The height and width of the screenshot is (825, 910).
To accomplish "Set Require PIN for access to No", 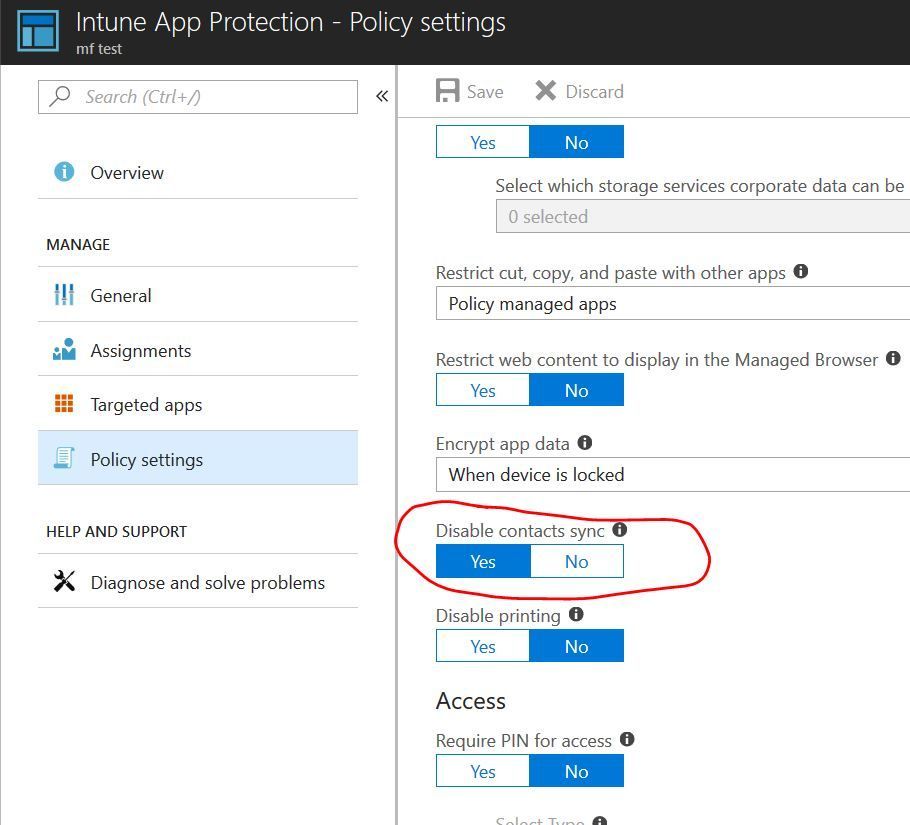I will point(576,771).
